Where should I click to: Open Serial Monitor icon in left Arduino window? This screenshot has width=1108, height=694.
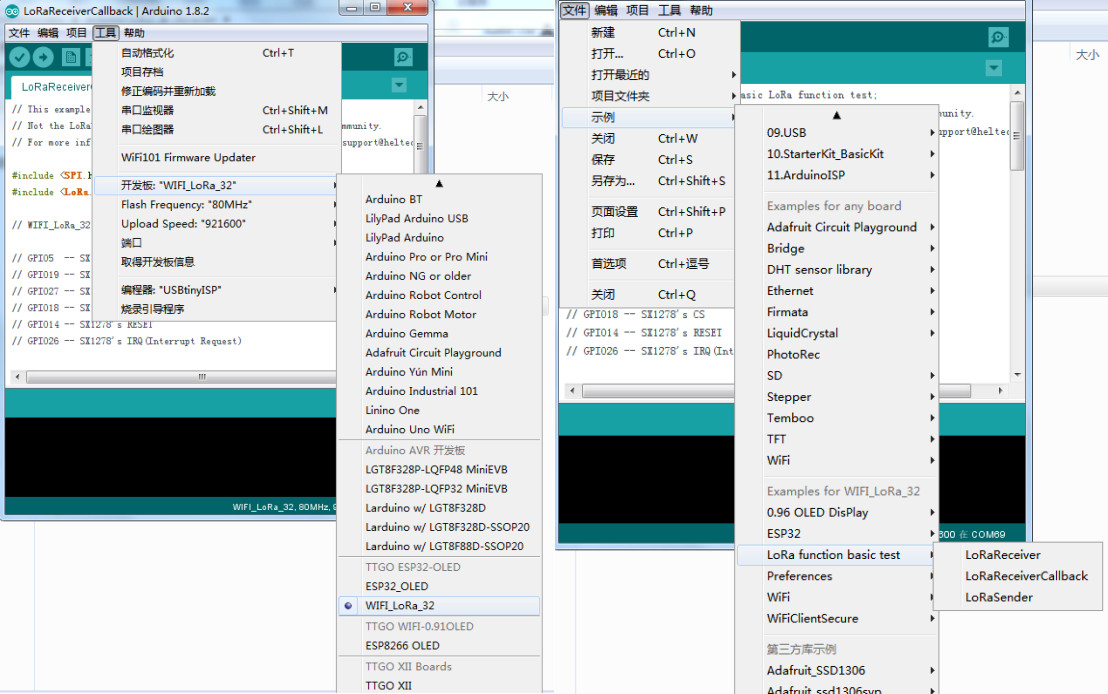click(403, 57)
